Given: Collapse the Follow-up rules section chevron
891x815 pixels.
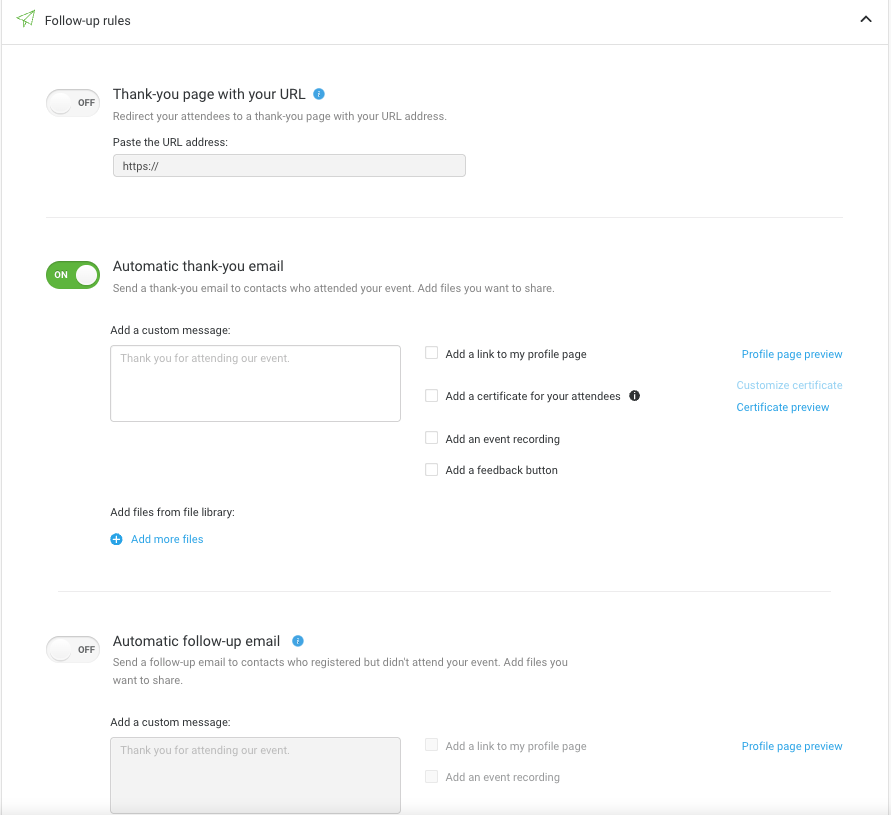Looking at the screenshot, I should click(x=866, y=20).
